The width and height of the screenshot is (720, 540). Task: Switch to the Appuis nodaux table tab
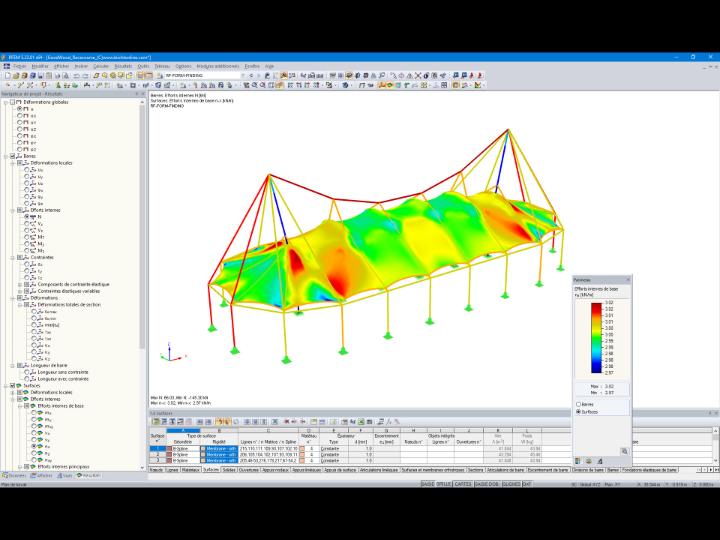276,470
